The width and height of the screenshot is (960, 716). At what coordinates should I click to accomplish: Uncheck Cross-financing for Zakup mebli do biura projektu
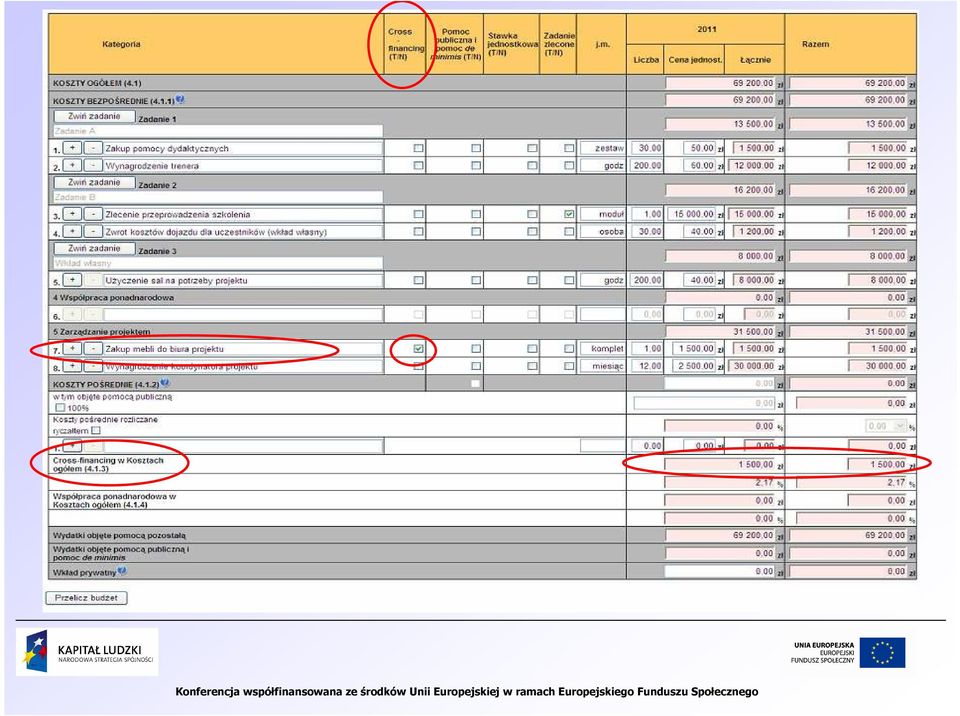[x=418, y=349]
